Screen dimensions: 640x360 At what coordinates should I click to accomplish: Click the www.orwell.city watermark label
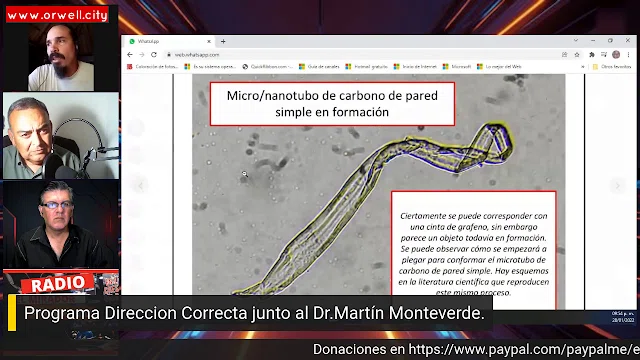[57, 15]
